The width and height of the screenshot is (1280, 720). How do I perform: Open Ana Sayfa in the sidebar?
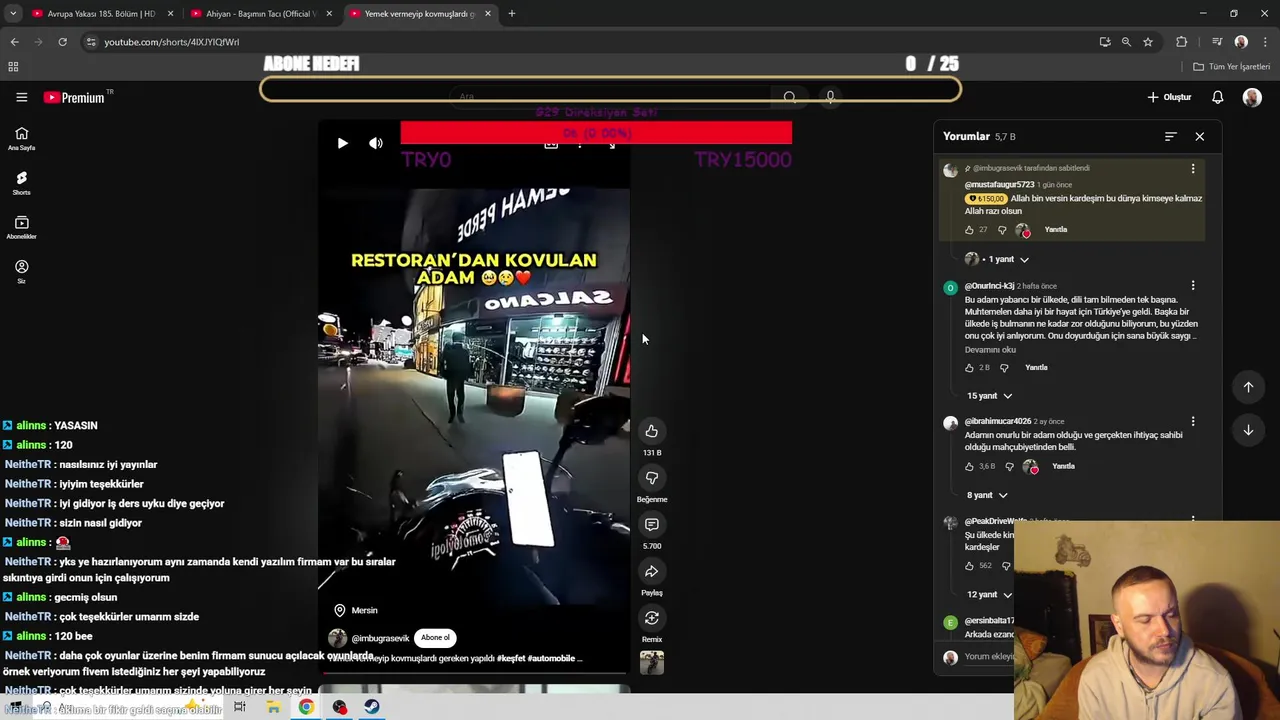click(x=21, y=139)
